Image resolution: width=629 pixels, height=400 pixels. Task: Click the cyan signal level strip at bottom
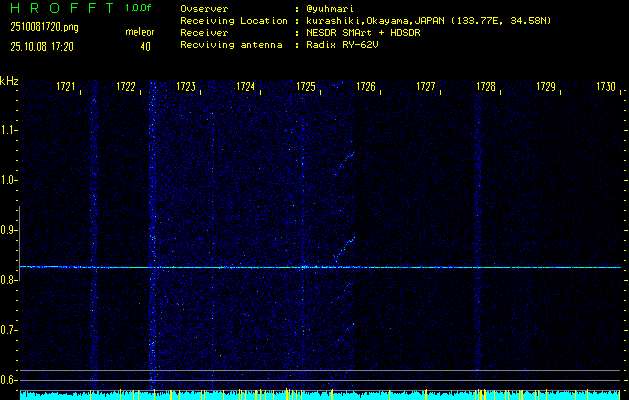(x=320, y=395)
